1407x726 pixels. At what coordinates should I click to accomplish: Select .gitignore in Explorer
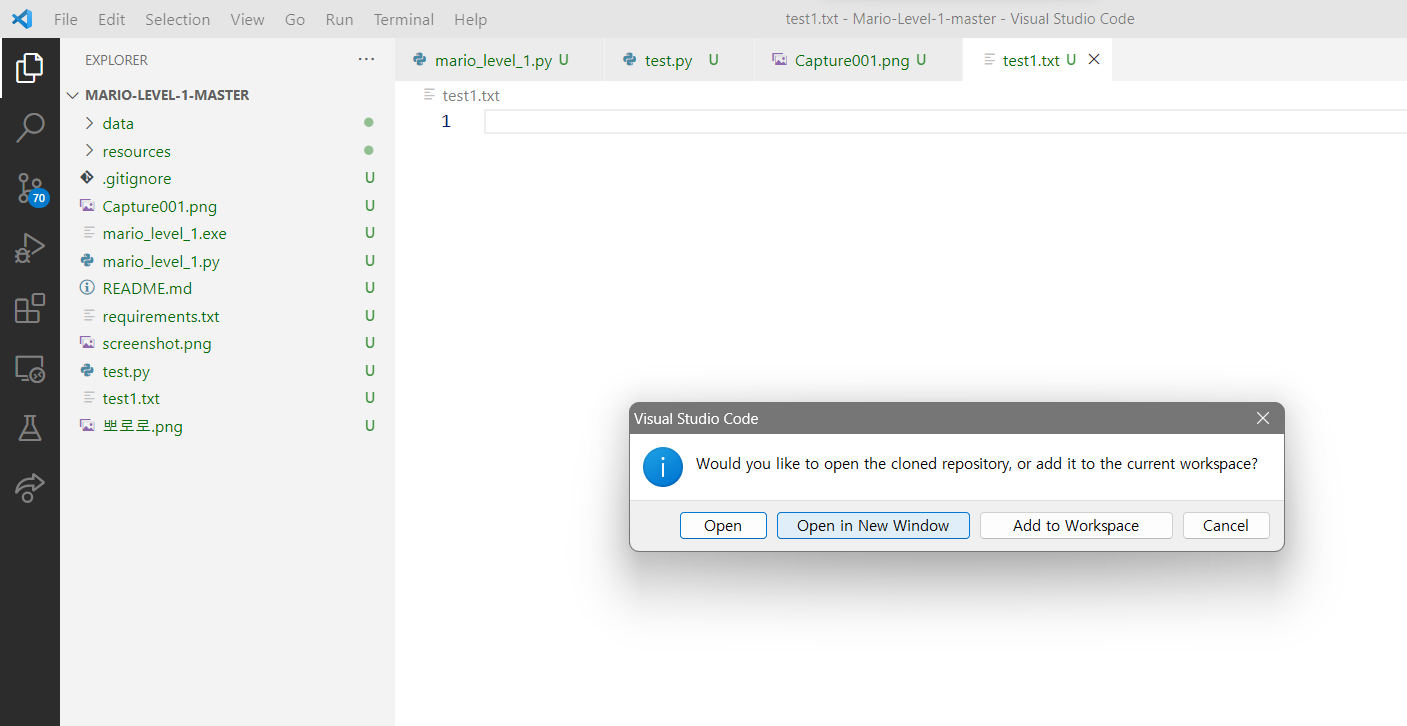[x=227, y=178]
